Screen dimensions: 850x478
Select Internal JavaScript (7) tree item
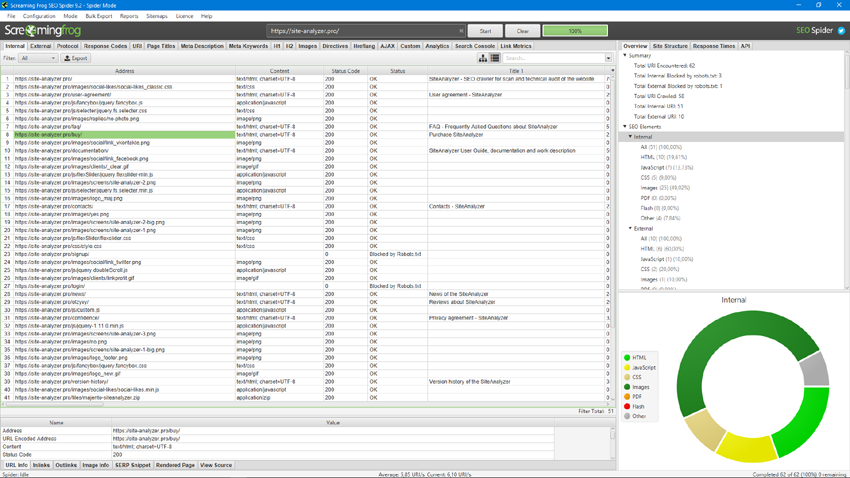667,167
